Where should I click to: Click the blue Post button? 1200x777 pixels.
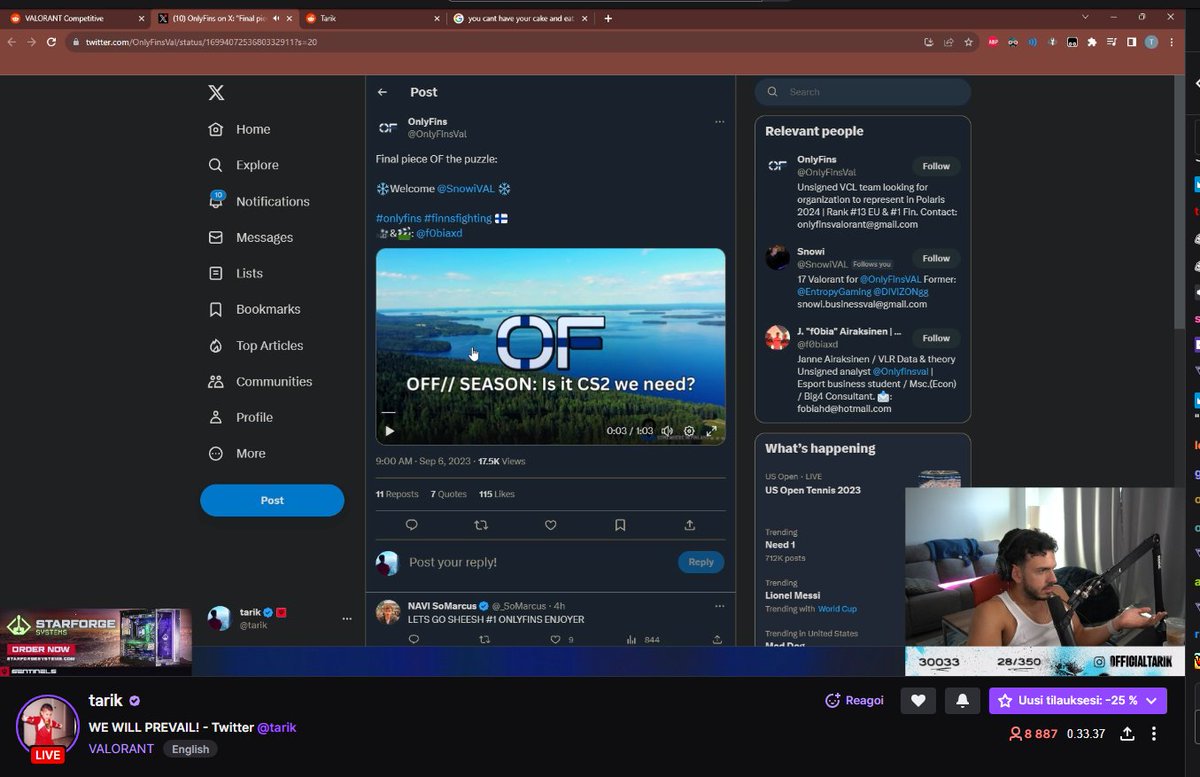(x=272, y=500)
